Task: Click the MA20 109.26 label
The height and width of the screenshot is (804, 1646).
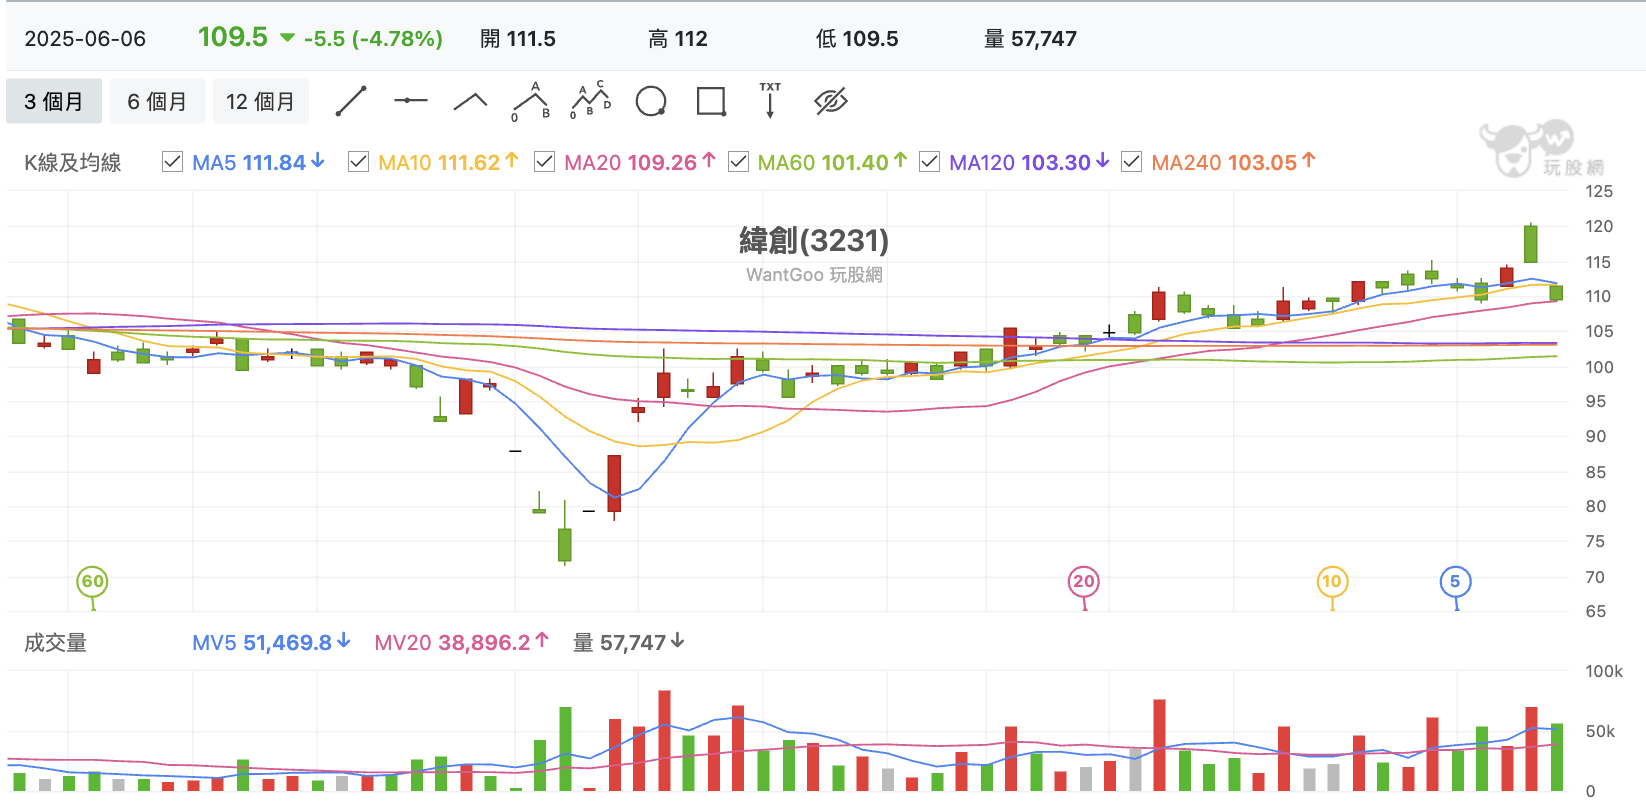Action: (640, 162)
